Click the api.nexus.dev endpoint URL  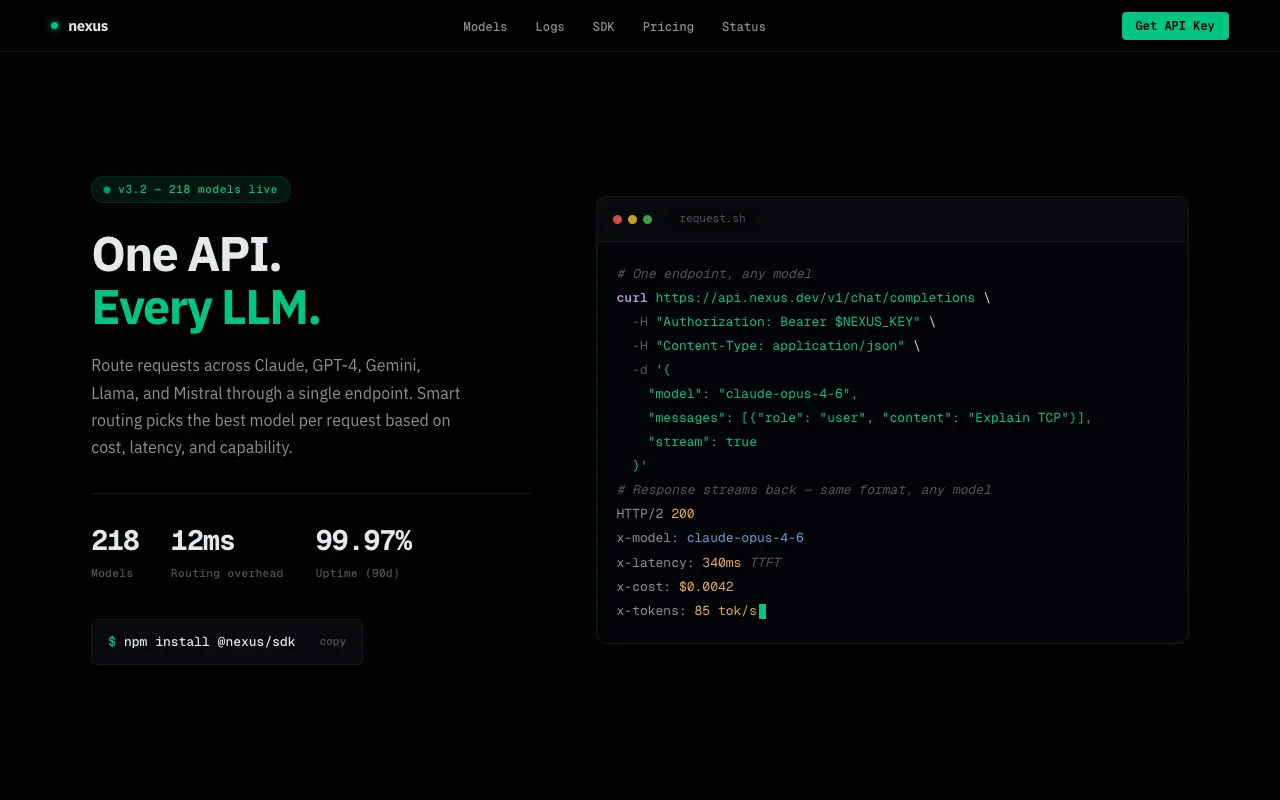tap(815, 297)
